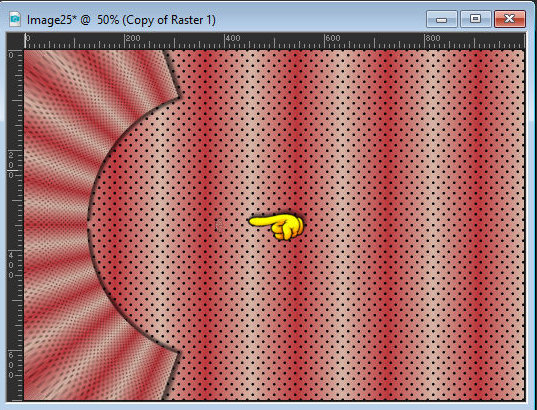Click the 400 mark on vertical ruler

click(11, 265)
